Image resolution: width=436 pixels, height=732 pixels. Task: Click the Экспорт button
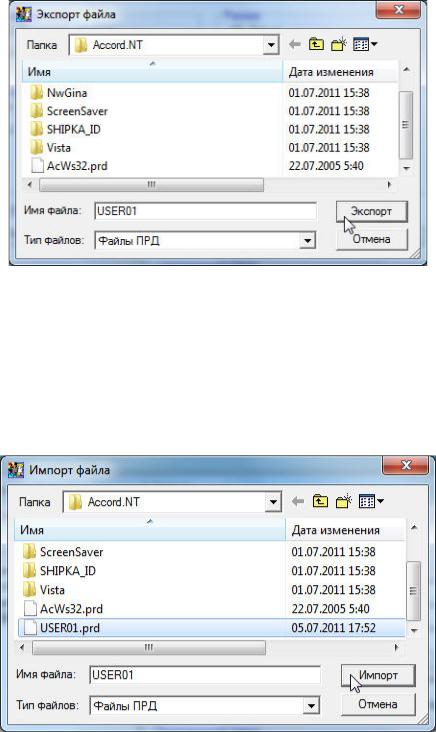coord(372,211)
